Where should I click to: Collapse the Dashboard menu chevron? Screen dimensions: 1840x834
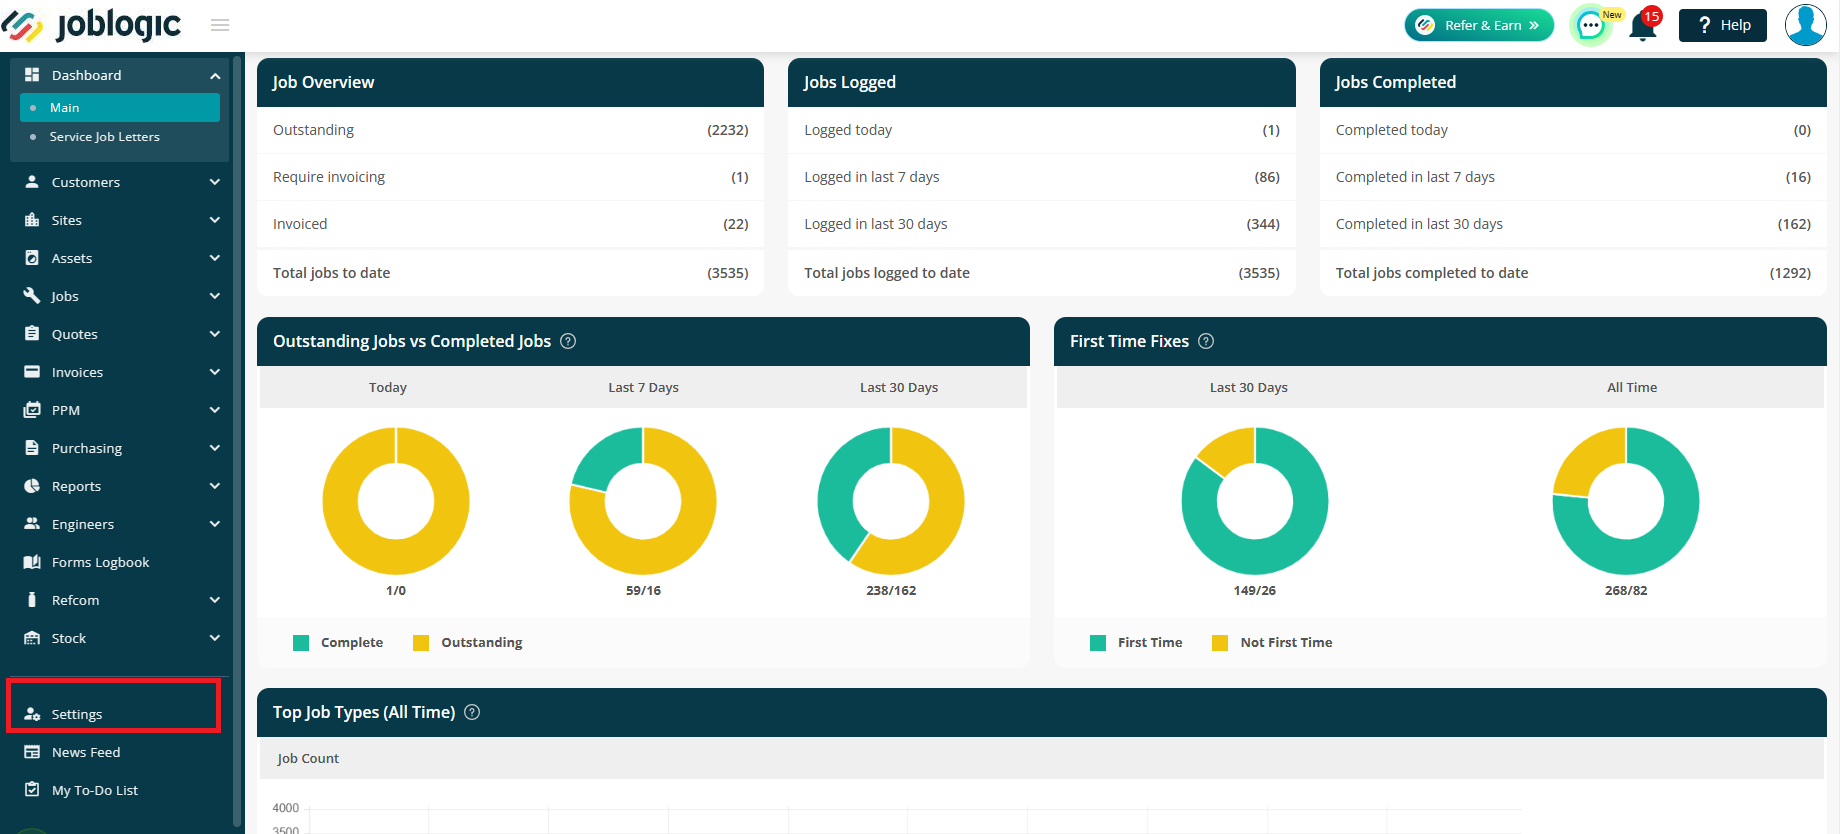pos(215,76)
